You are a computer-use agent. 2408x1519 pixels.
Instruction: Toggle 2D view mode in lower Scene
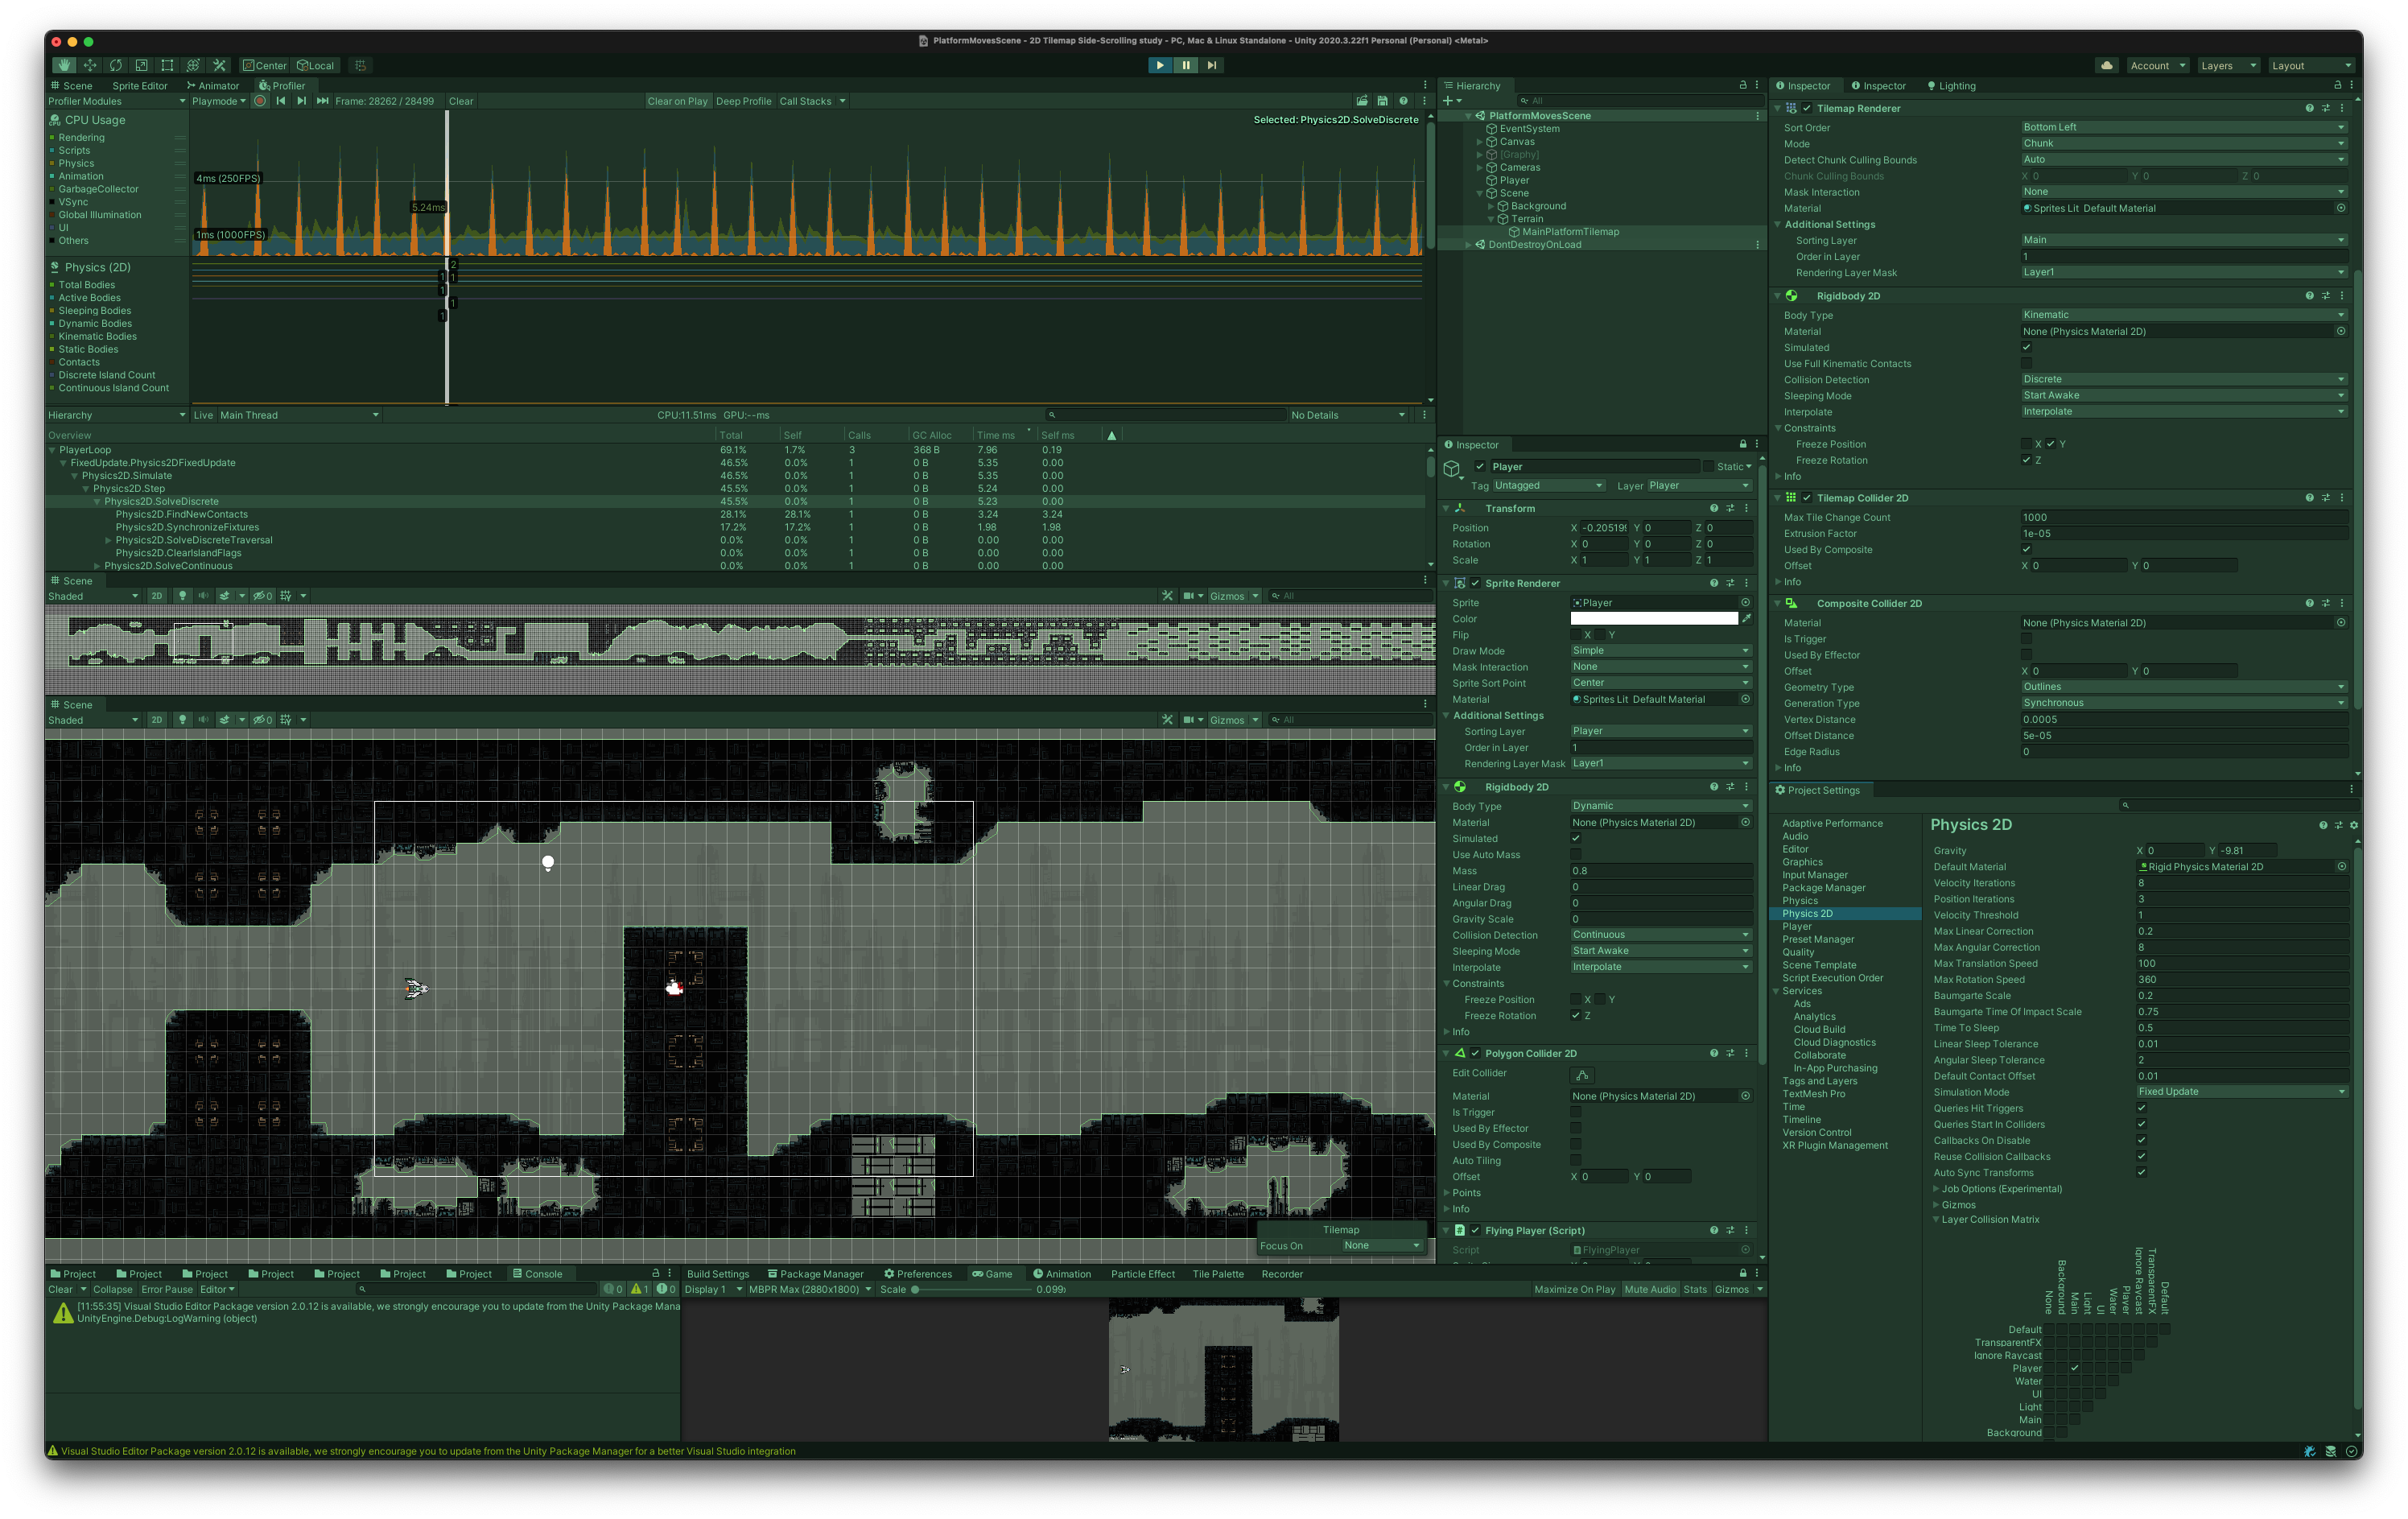(156, 720)
